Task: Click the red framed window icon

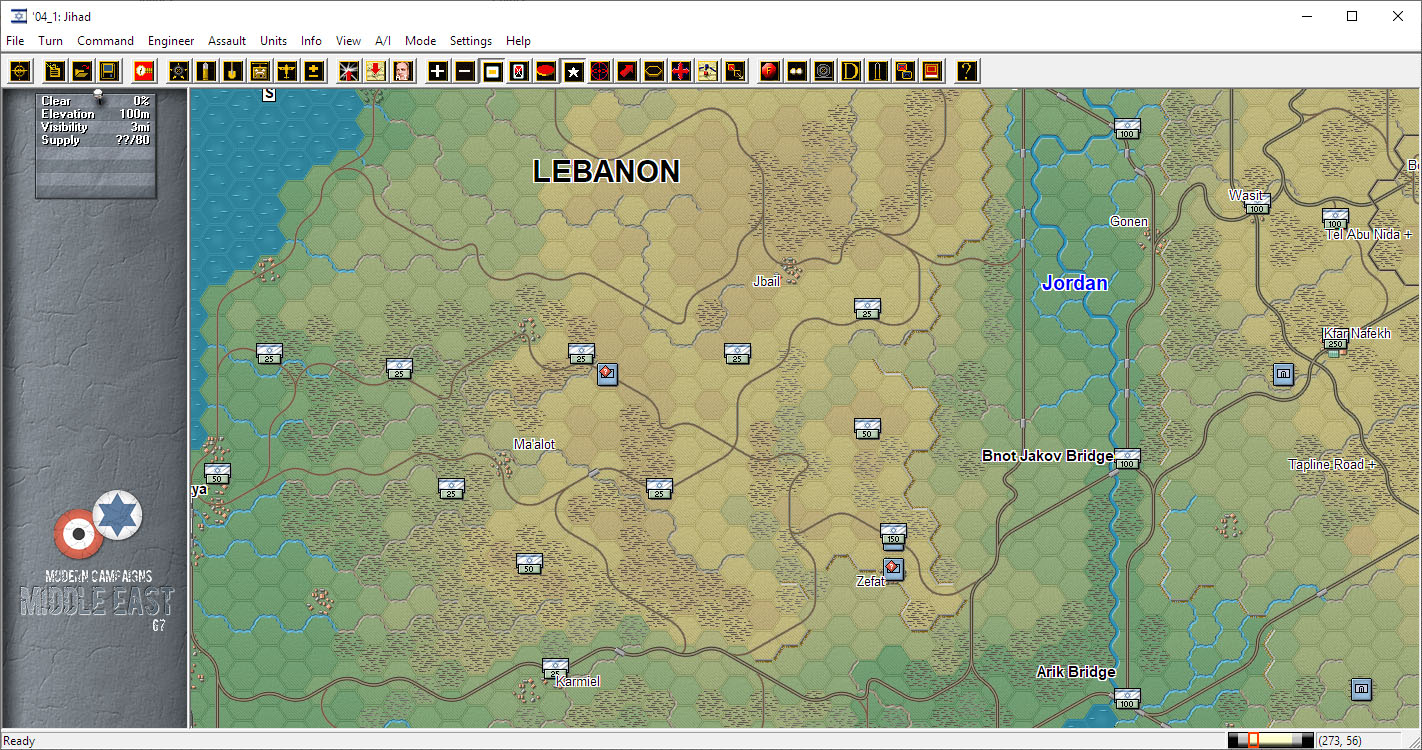Action: tap(932, 71)
